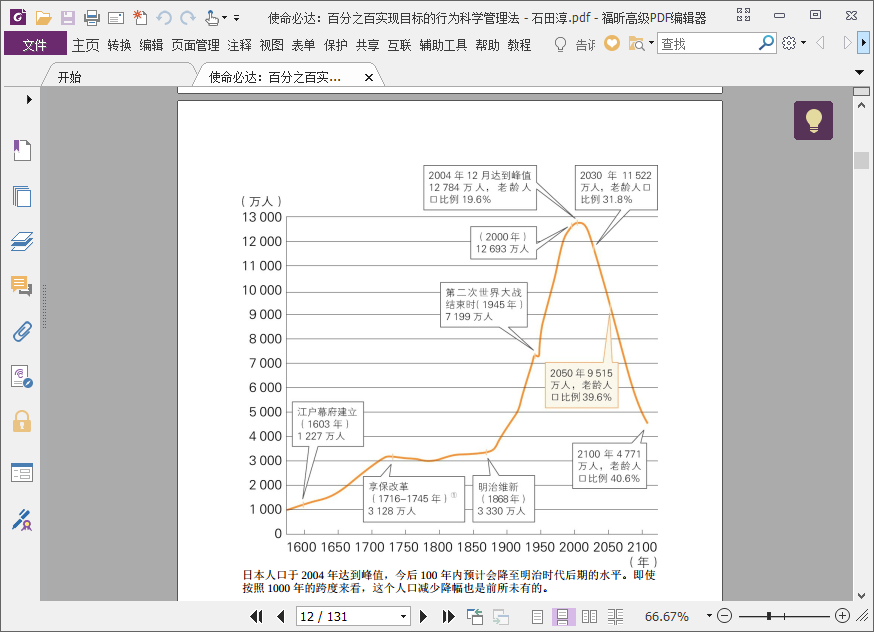Open the digital signatures panel

click(x=22, y=377)
